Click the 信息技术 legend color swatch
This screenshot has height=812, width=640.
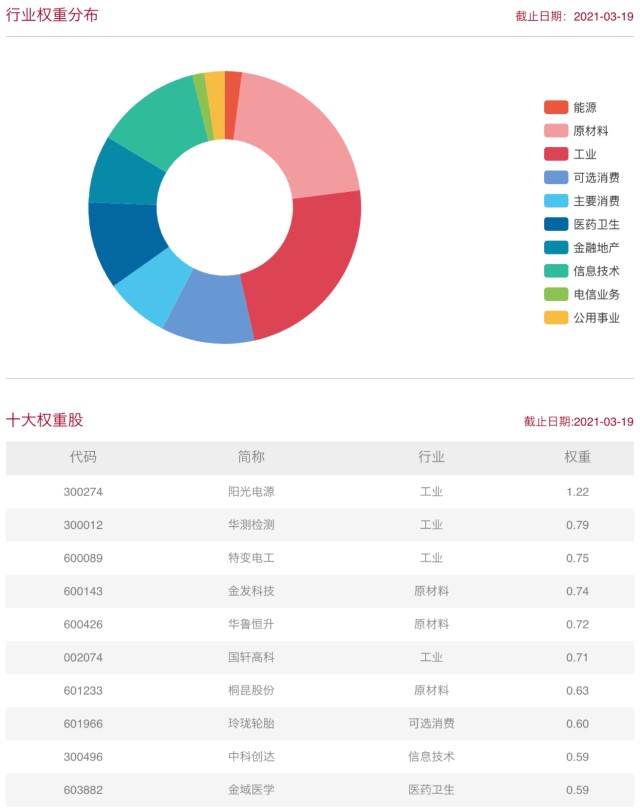pyautogui.click(x=556, y=271)
